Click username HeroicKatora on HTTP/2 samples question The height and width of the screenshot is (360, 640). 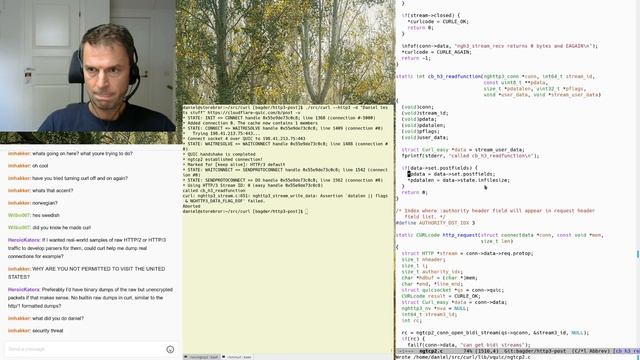[24, 240]
